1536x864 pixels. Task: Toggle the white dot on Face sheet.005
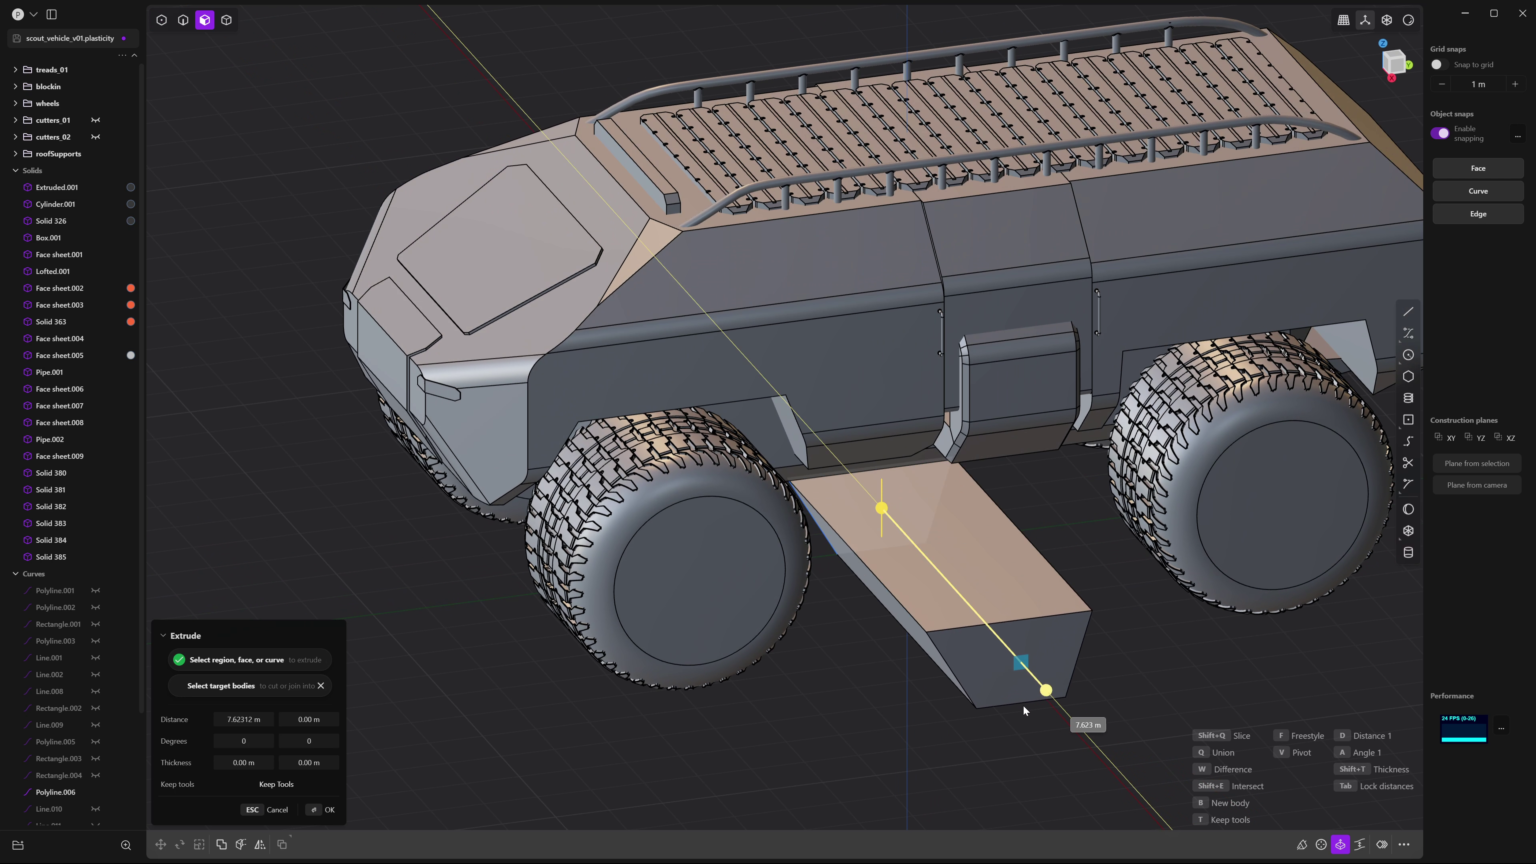point(130,355)
